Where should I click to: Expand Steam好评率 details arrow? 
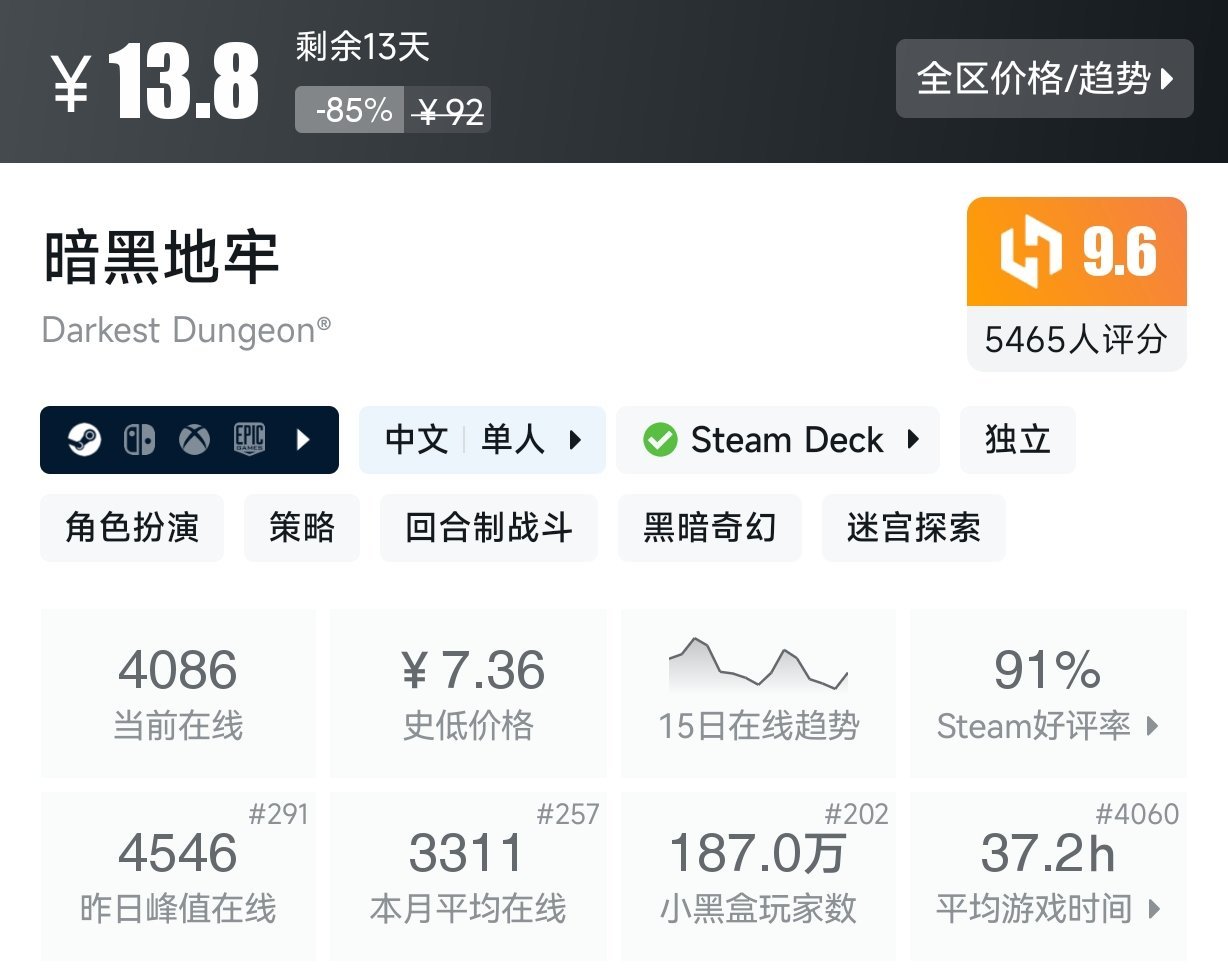[x=1152, y=727]
